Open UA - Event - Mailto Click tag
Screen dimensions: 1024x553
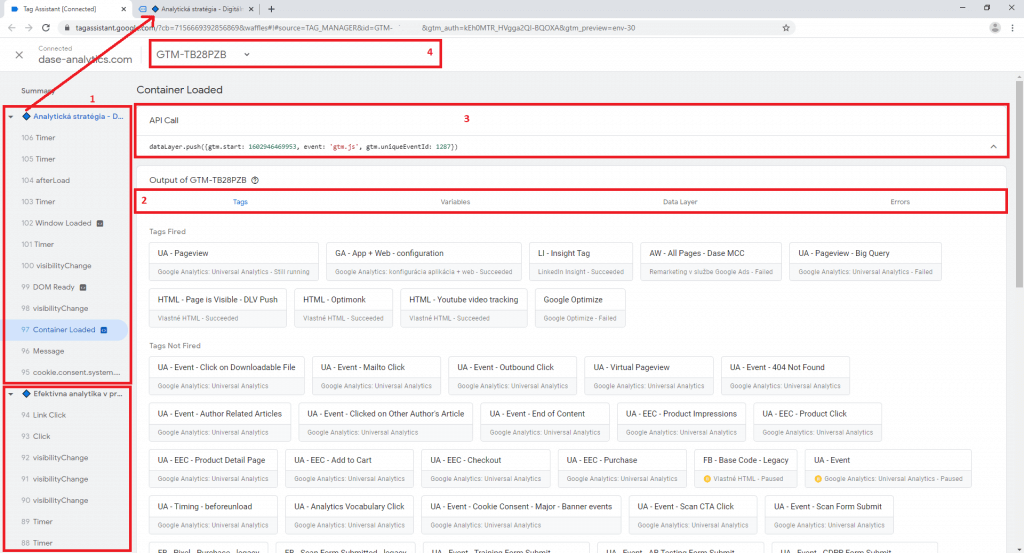376,376
